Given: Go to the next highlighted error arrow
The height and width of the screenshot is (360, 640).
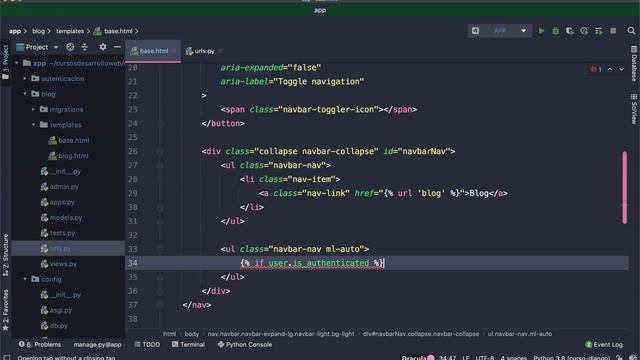Looking at the screenshot, I should 621,69.
